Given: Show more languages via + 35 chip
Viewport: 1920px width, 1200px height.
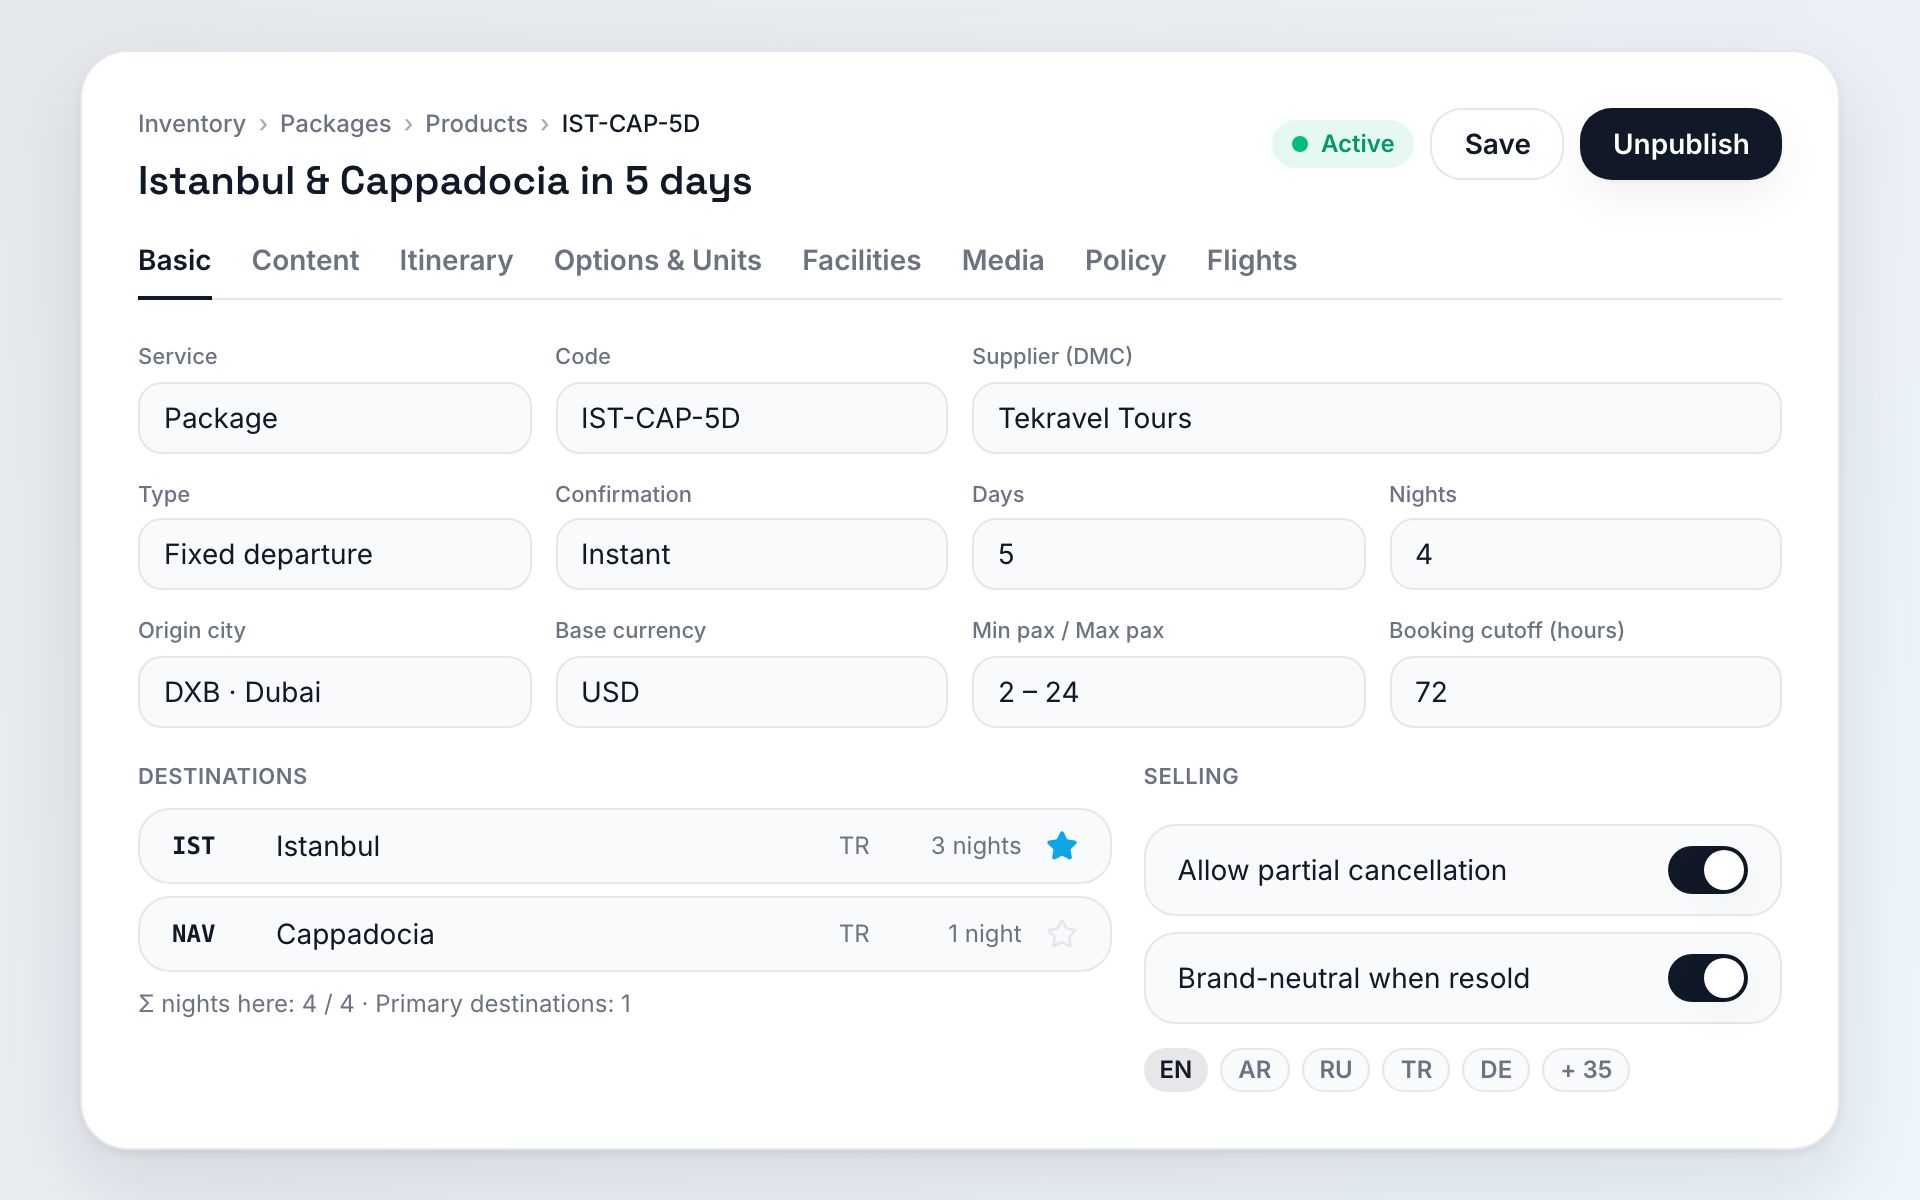Looking at the screenshot, I should [x=1586, y=1070].
